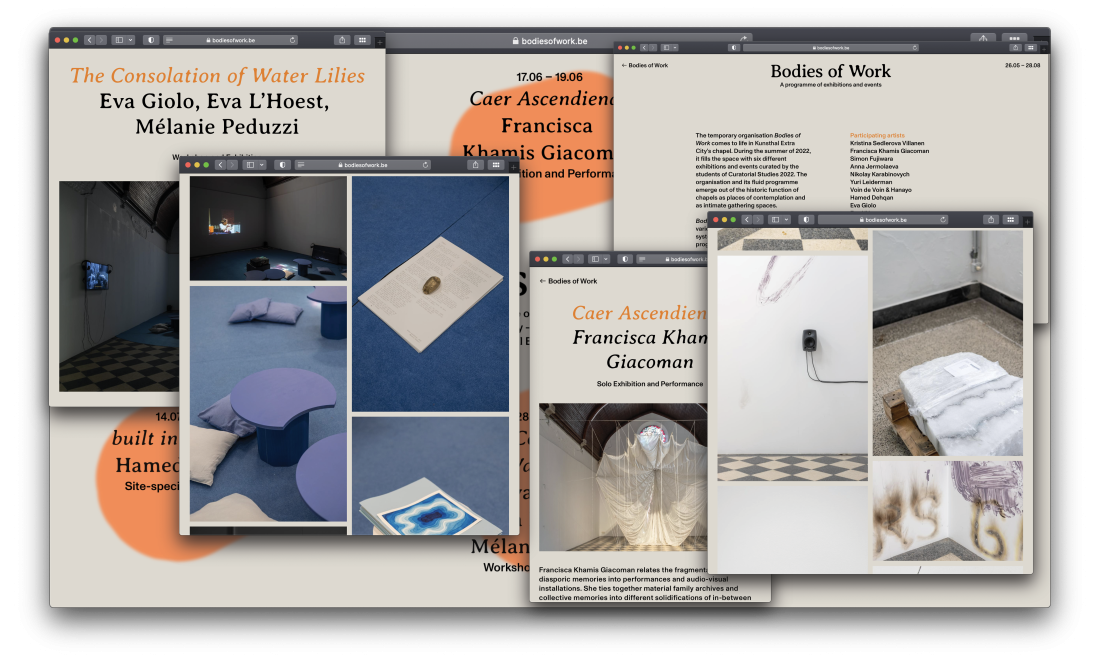Open reader view icon in Water Lilies window
This screenshot has height=660, width=1100.
point(169,40)
